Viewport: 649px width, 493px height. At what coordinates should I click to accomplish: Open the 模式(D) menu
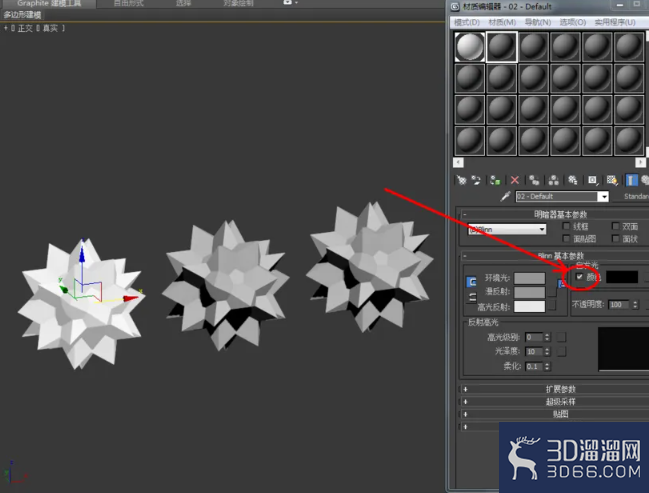click(x=467, y=22)
